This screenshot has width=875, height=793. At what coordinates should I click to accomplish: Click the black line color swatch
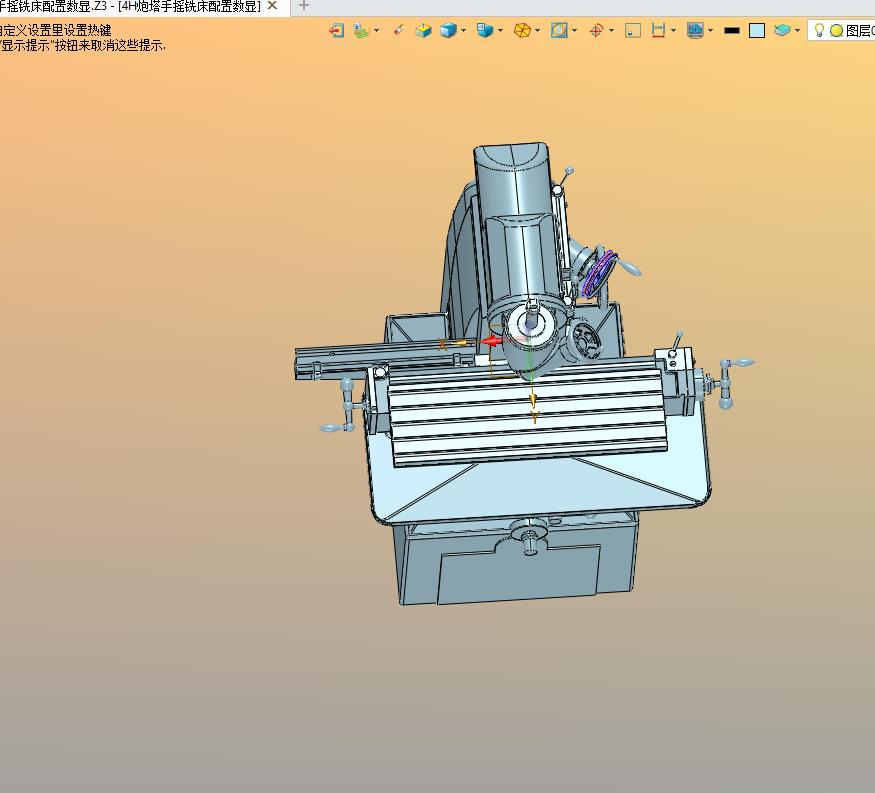pyautogui.click(x=732, y=31)
